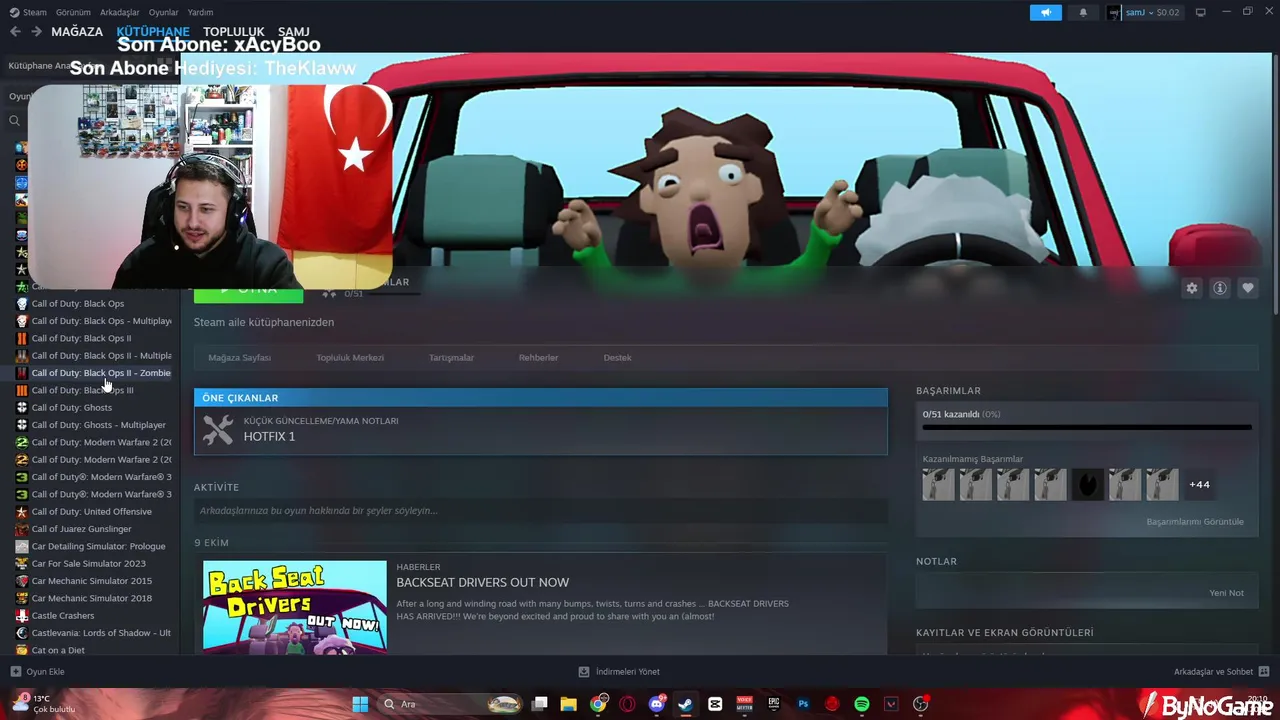Switch to the SAMJ profile tab
This screenshot has height=720, width=1280.
(x=293, y=31)
